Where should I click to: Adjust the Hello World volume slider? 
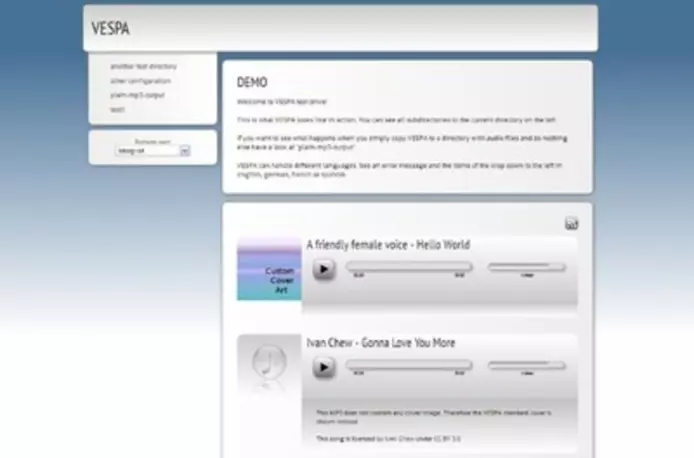pos(526,267)
